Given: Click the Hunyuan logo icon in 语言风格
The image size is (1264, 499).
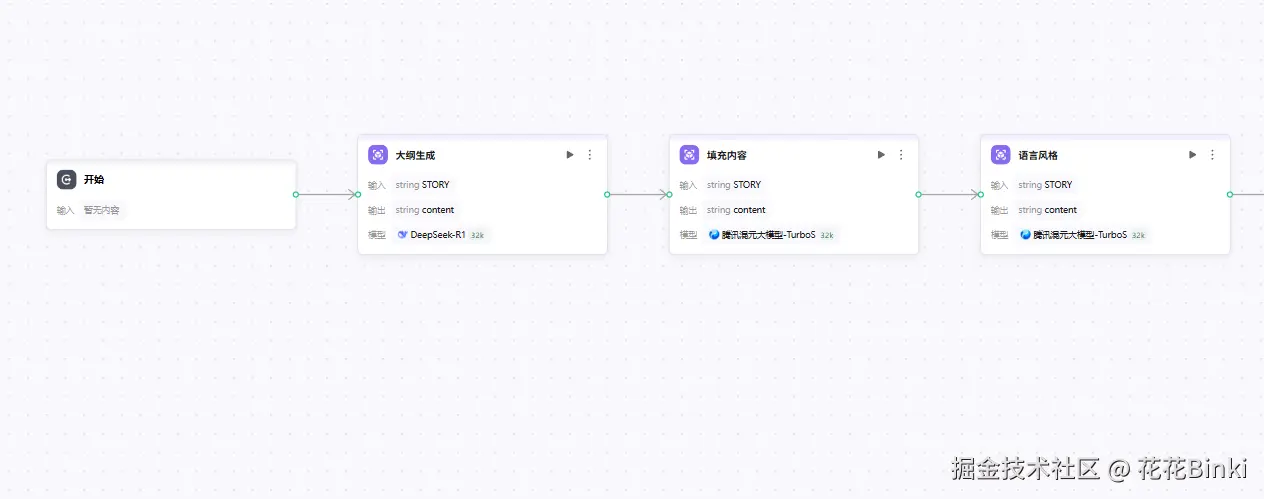Looking at the screenshot, I should coord(1025,235).
